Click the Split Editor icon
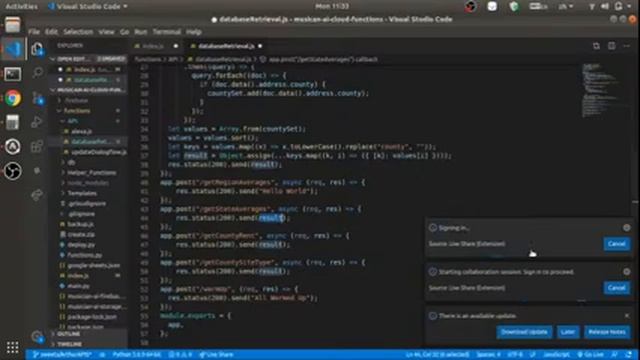 [611, 46]
